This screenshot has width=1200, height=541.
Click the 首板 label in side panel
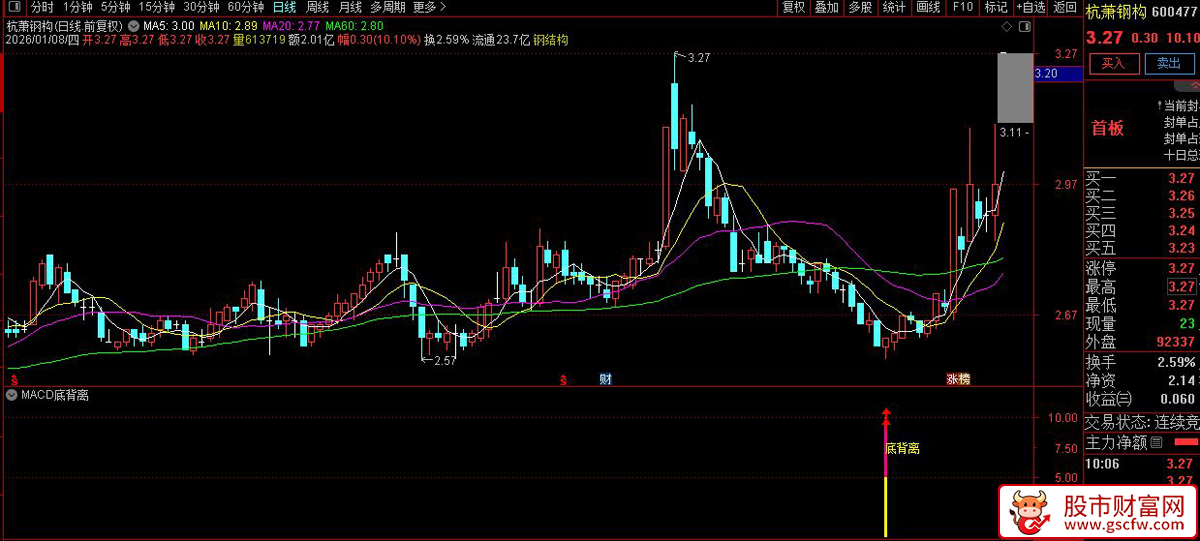coord(1108,128)
